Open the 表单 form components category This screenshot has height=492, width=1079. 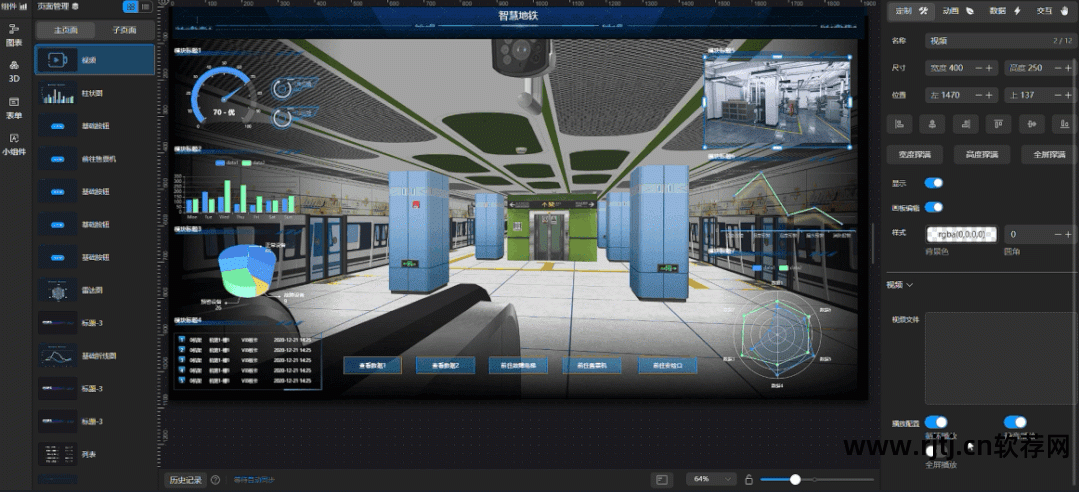coord(14,108)
